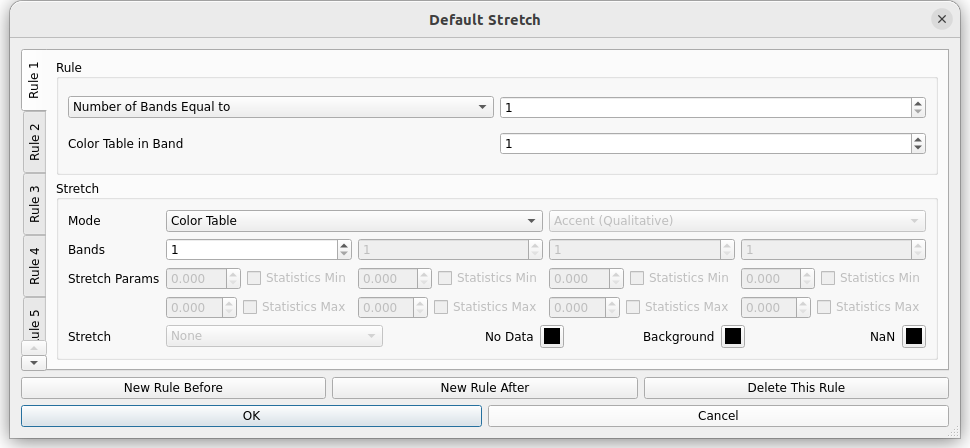The width and height of the screenshot is (970, 448).
Task: Toggle fourth Statistics Max checkbox
Action: (824, 307)
